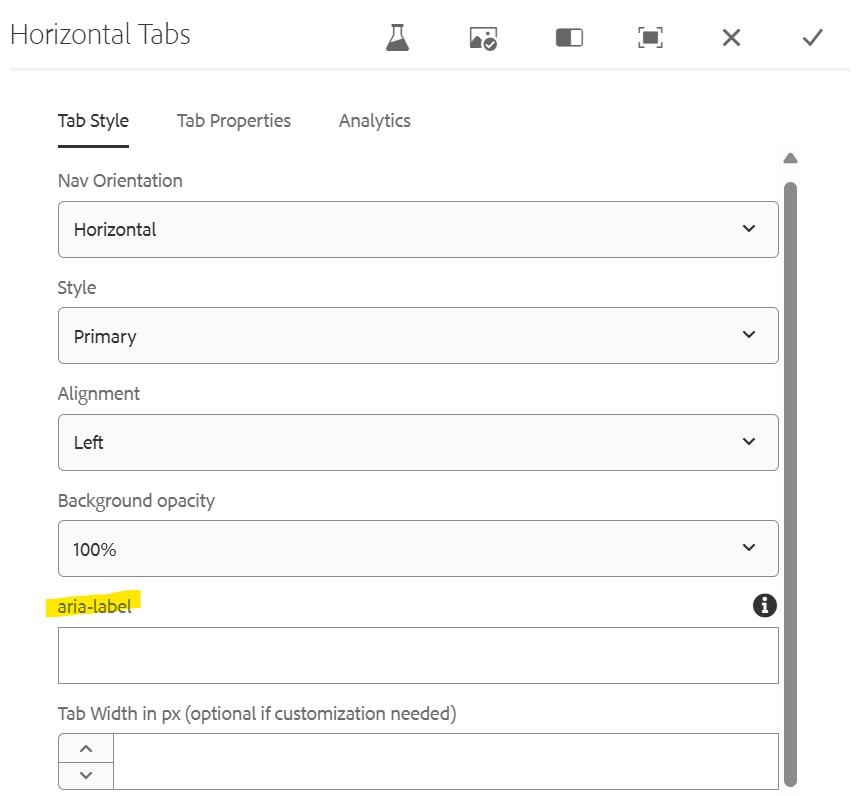Image resolution: width=858 pixels, height=796 pixels.
Task: Click the scrollbar up arrow
Action: (x=790, y=158)
